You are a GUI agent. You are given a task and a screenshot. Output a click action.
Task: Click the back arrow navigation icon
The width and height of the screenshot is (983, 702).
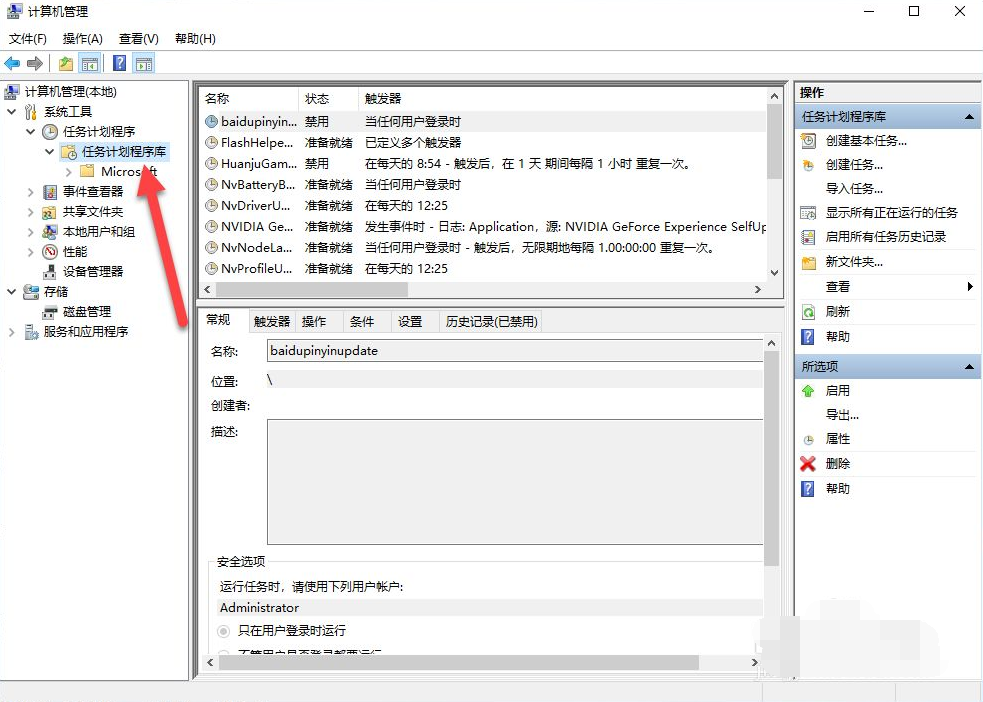tap(11, 62)
